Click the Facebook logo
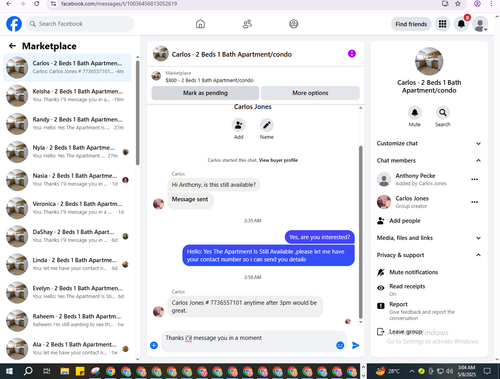This screenshot has height=379, width=500. coord(14,24)
